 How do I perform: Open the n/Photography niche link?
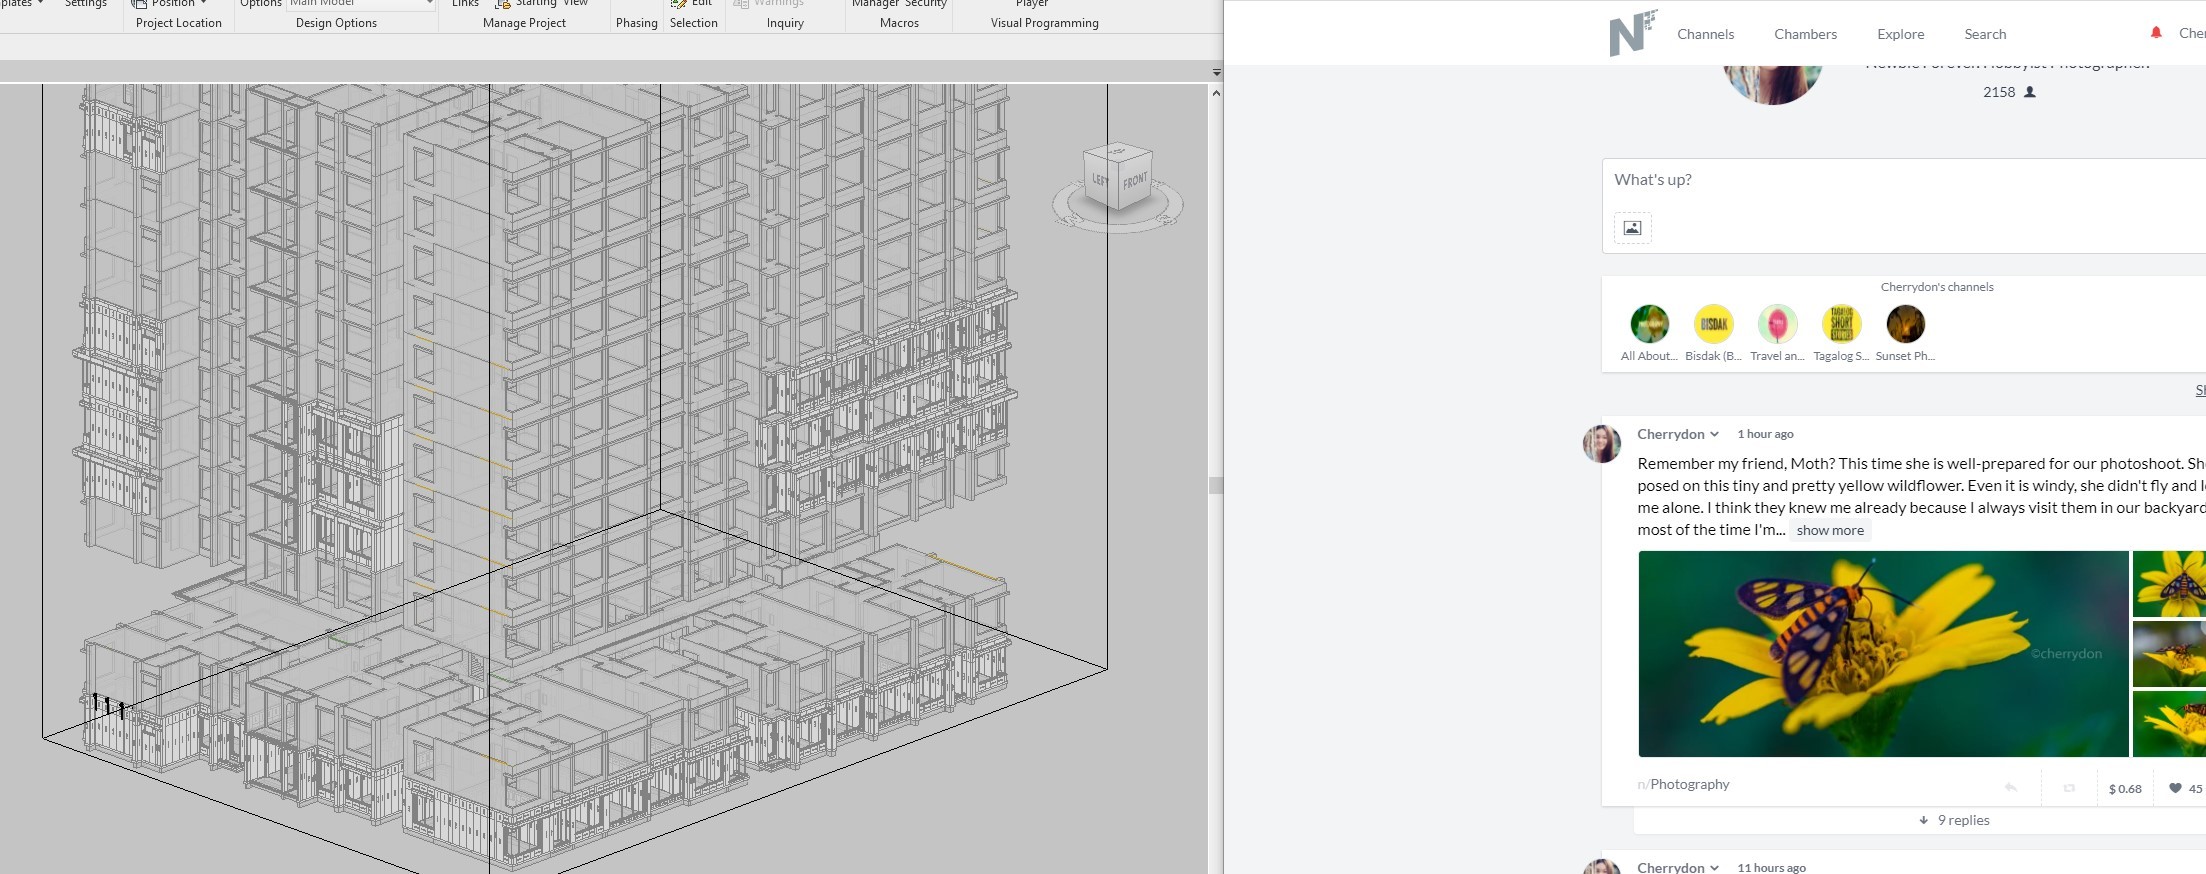point(1683,784)
